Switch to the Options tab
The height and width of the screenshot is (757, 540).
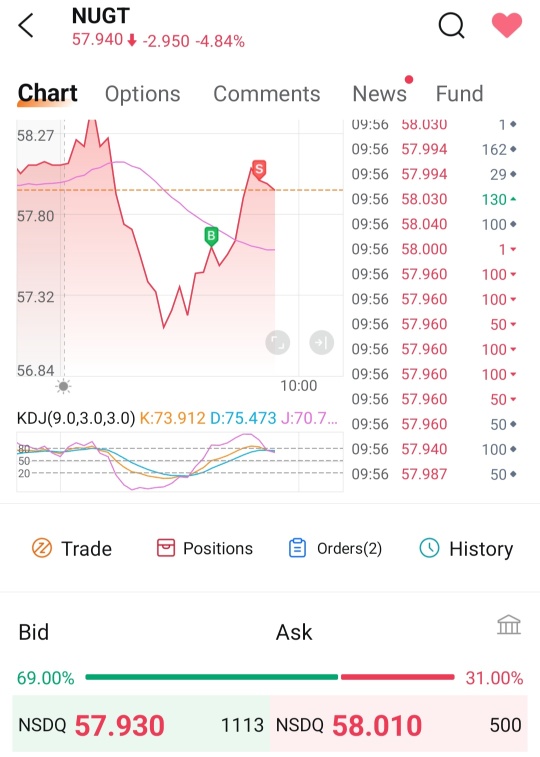142,94
